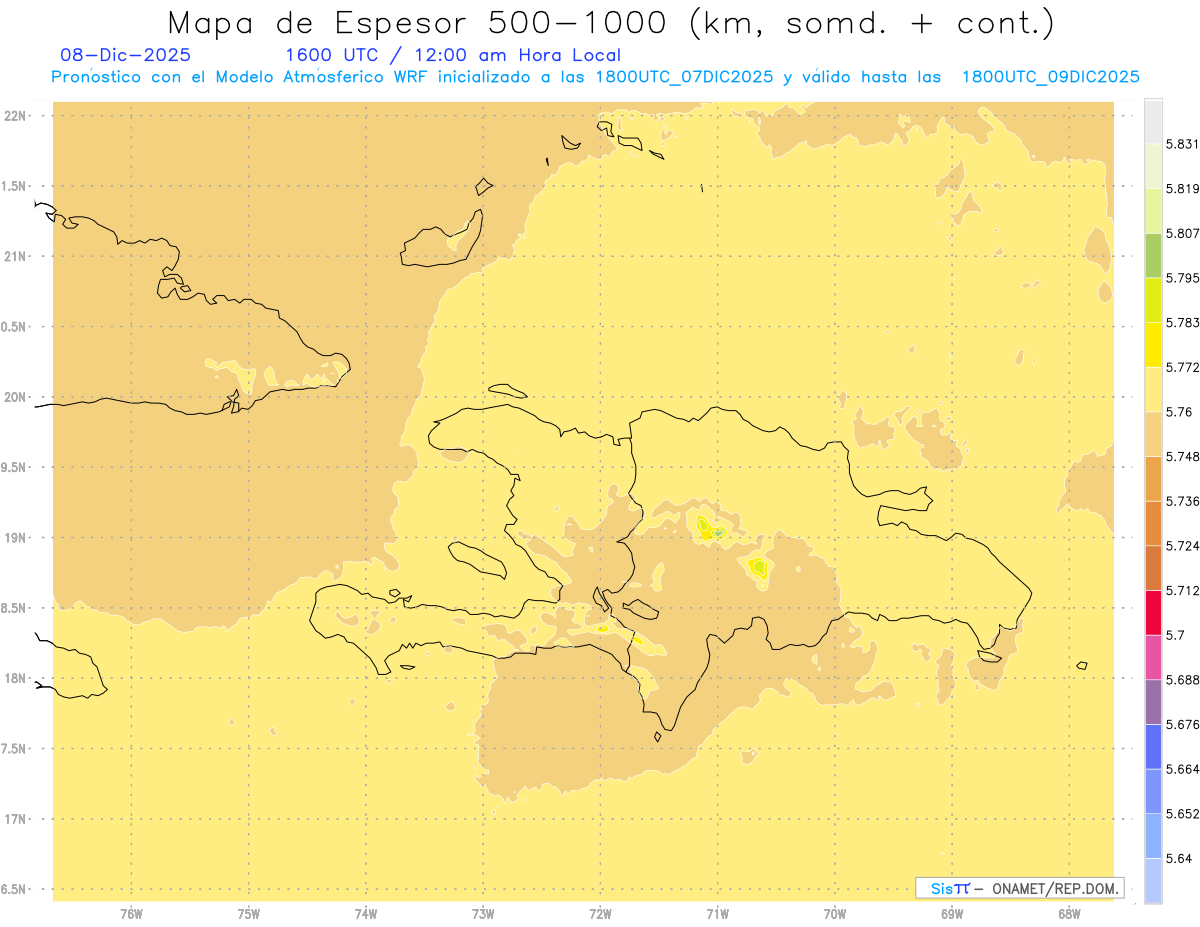1200x927 pixels.
Task: Pick the pale yellow swatch between 5.76 and 5.772
Action: click(x=1153, y=389)
